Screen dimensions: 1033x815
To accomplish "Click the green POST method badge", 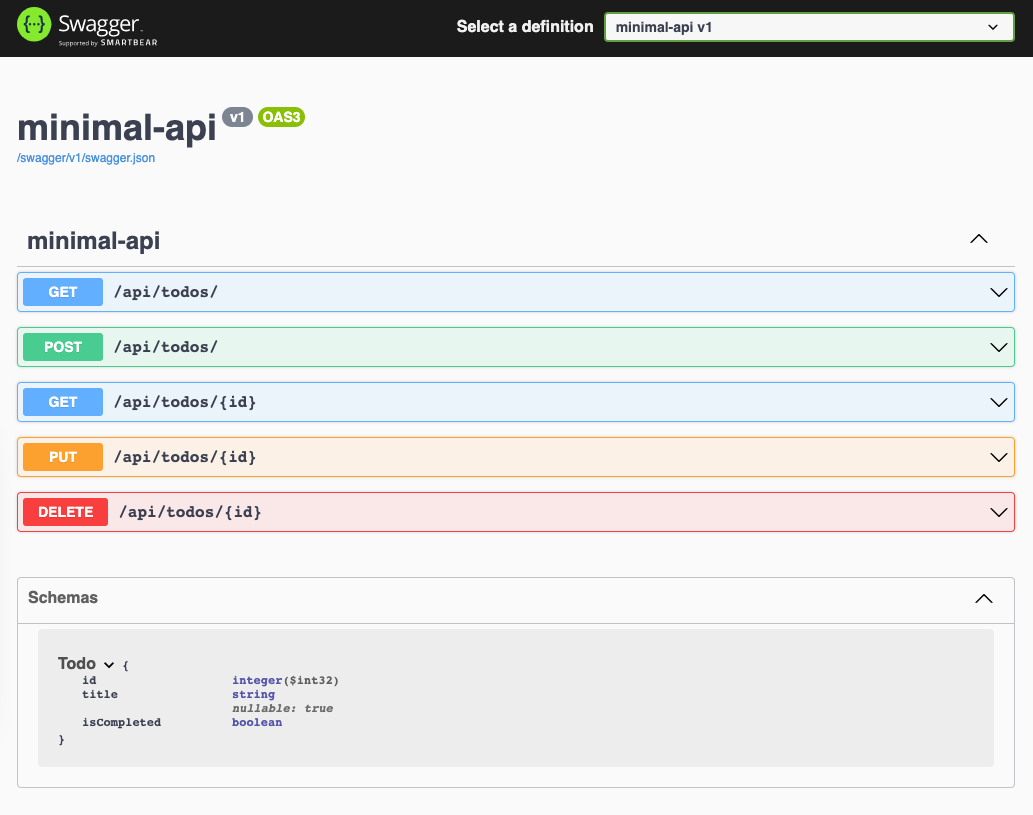I will (x=62, y=347).
